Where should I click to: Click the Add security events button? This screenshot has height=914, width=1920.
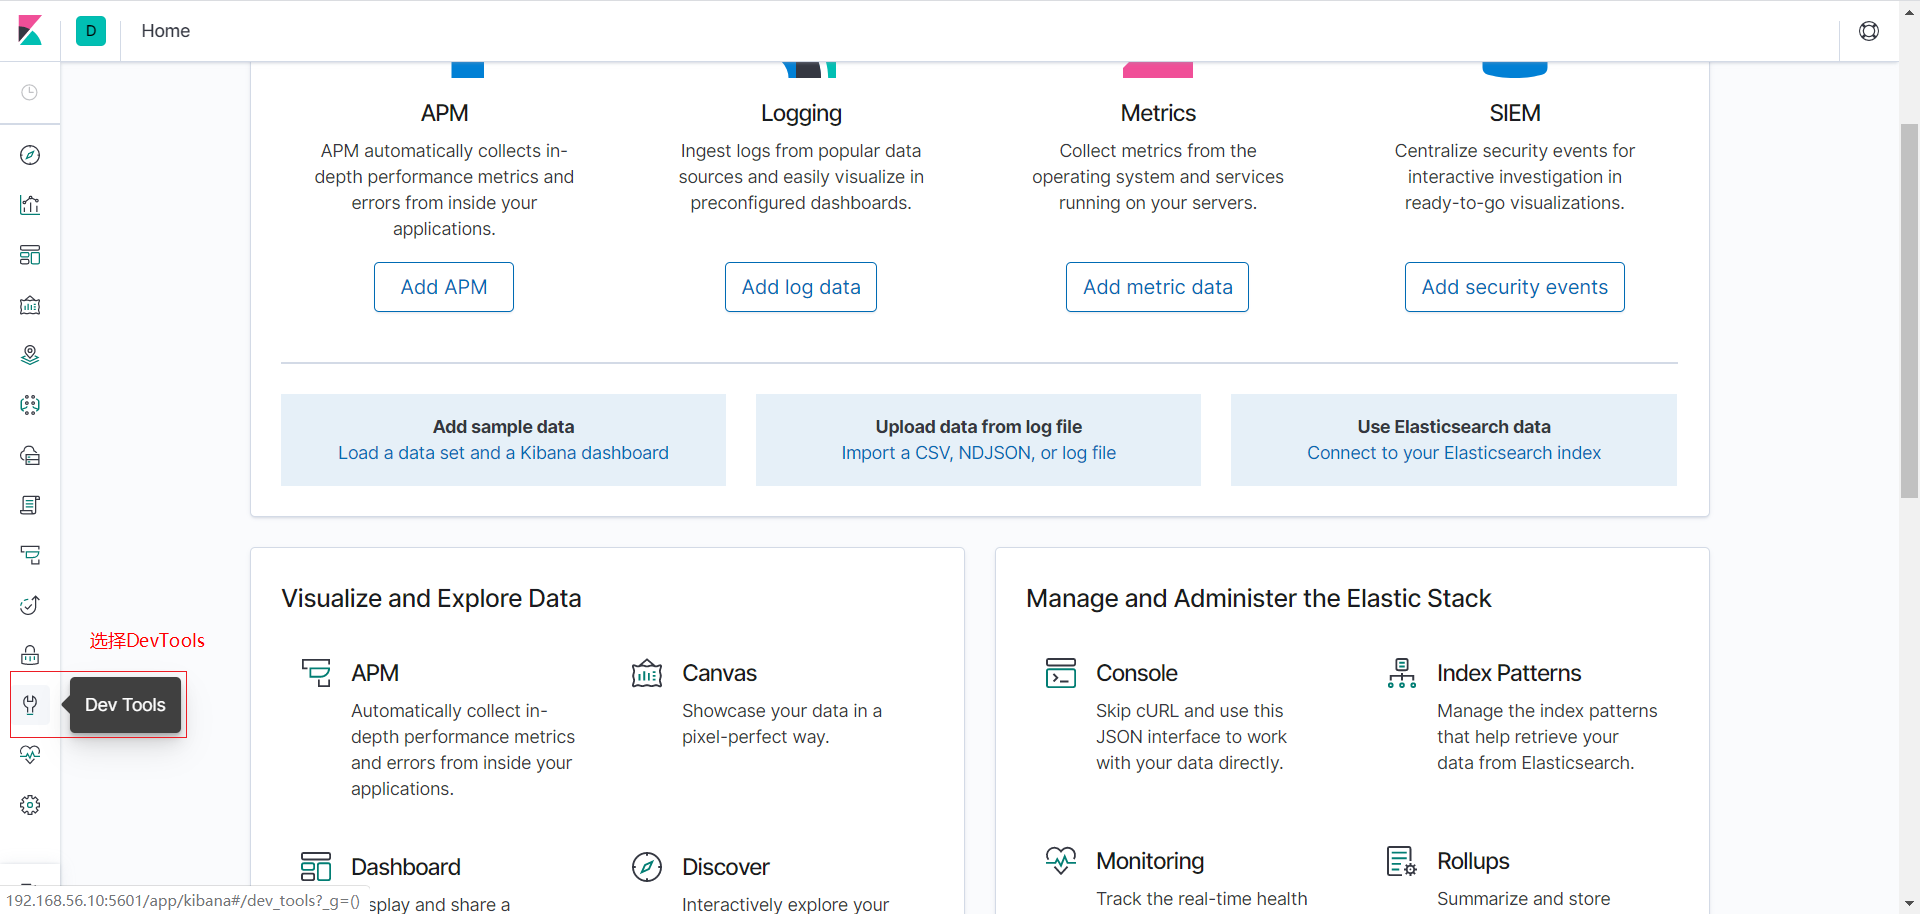(x=1515, y=287)
